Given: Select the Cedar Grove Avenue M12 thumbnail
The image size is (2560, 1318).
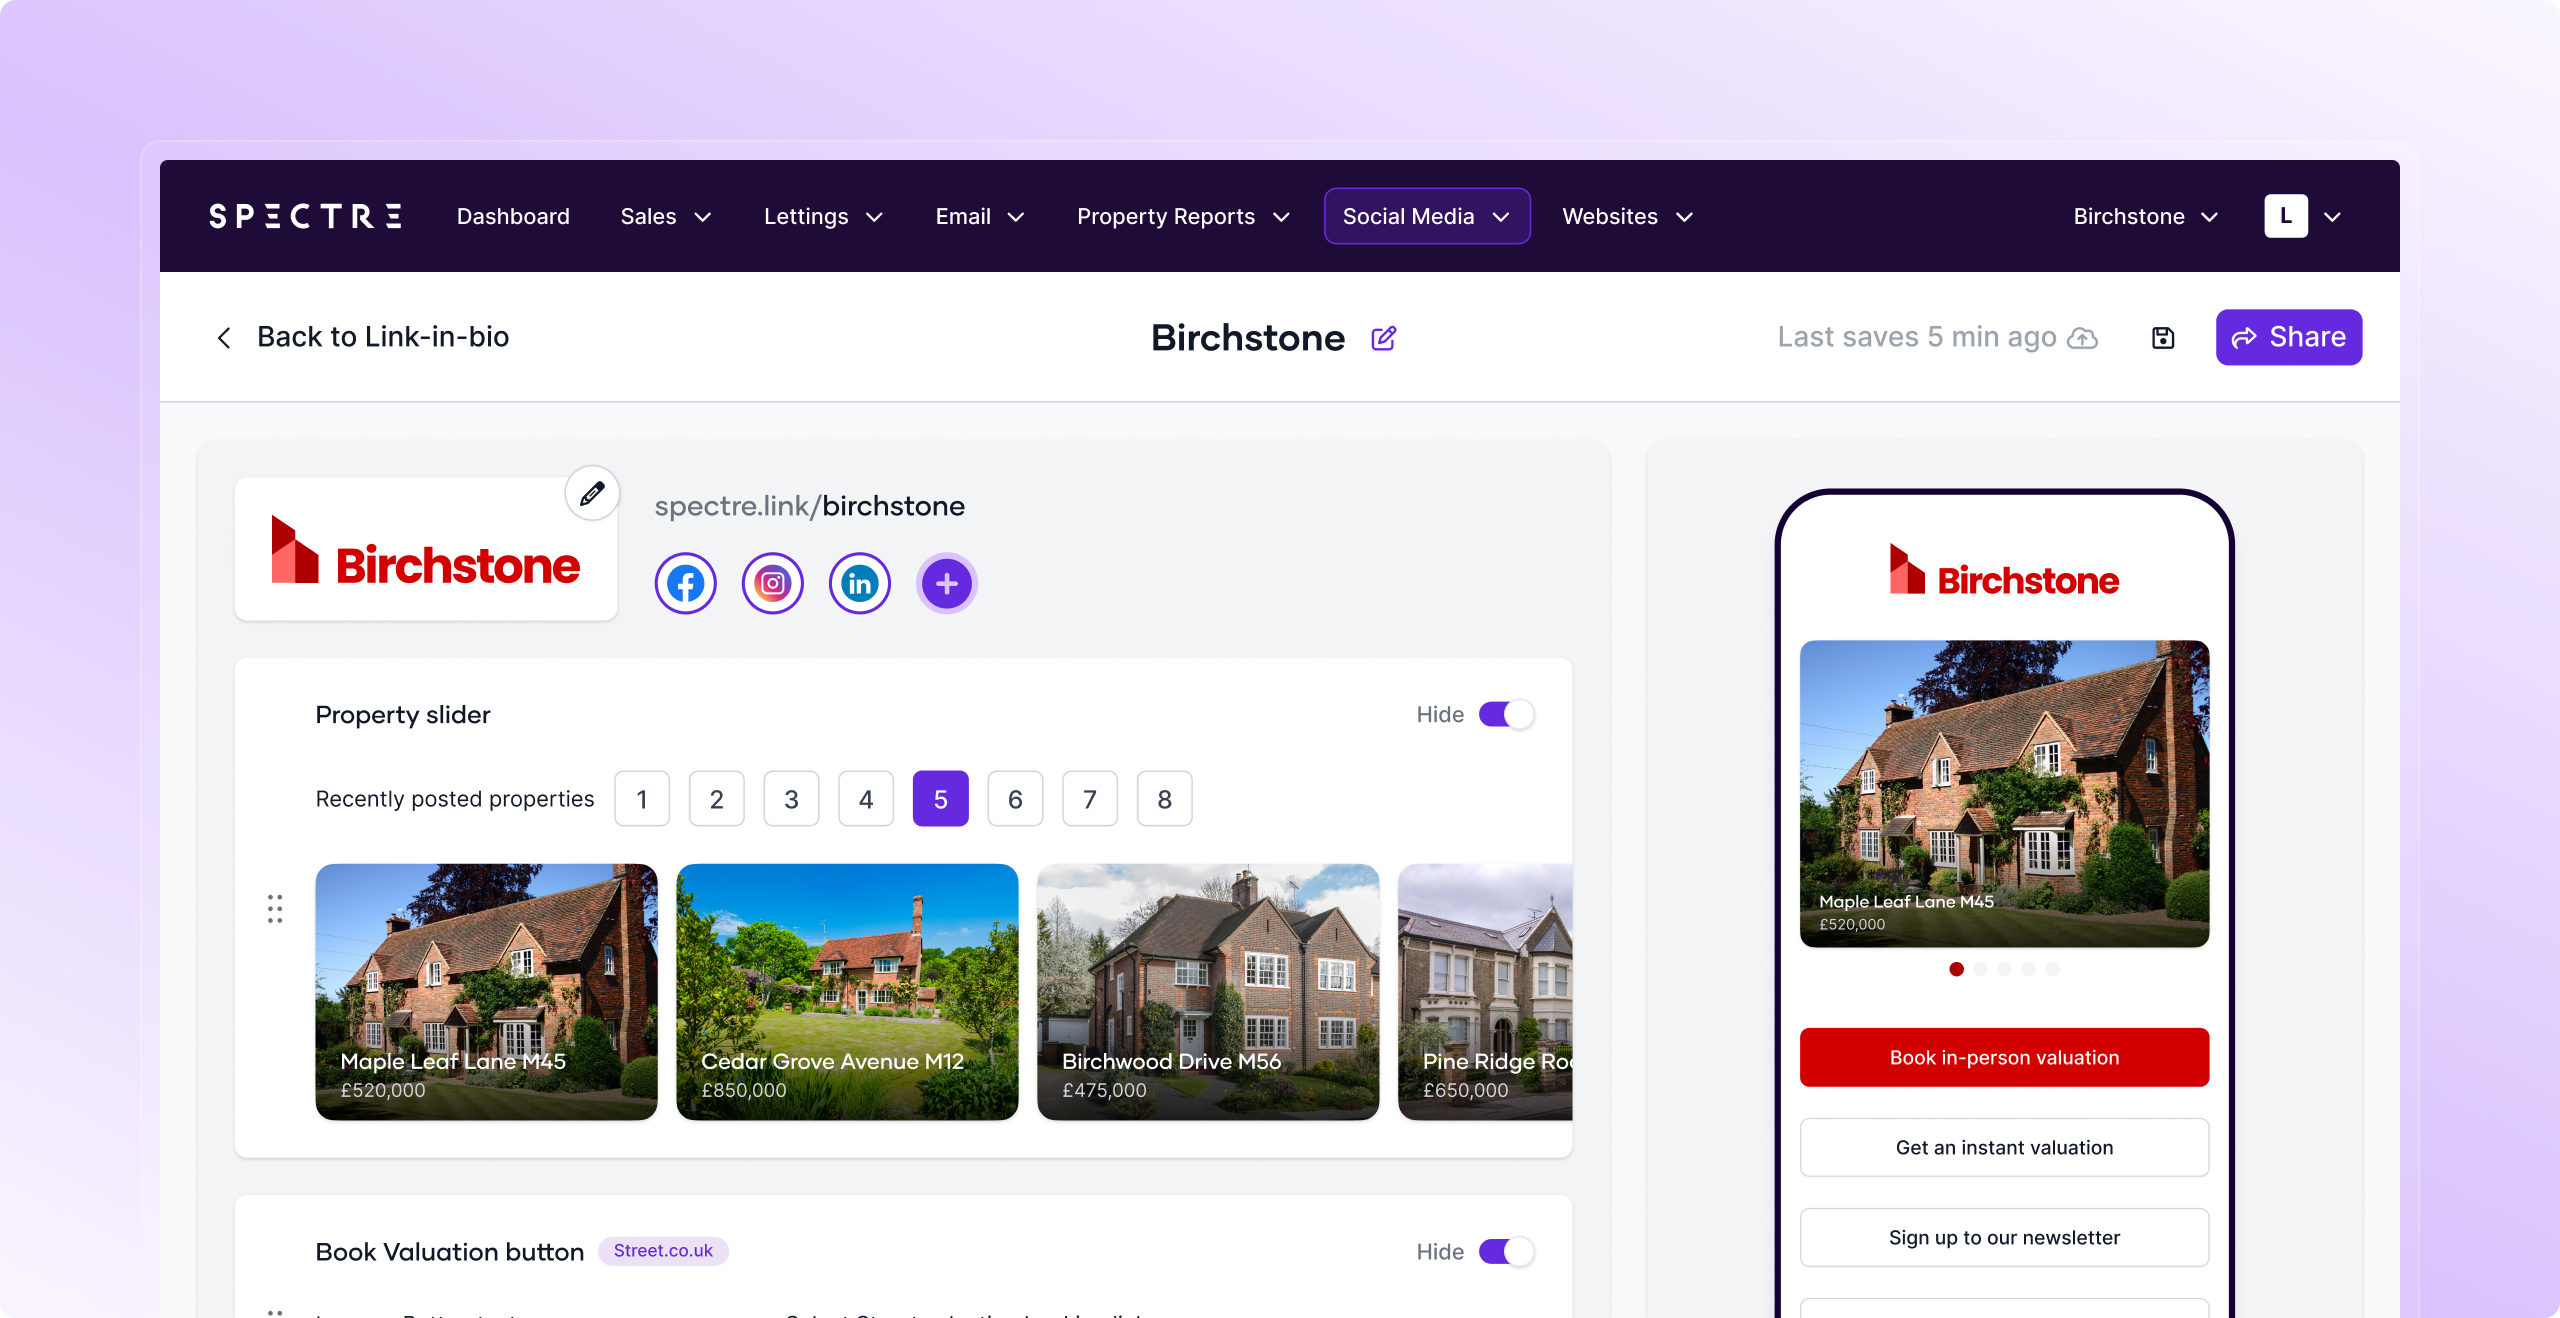Looking at the screenshot, I should point(847,991).
